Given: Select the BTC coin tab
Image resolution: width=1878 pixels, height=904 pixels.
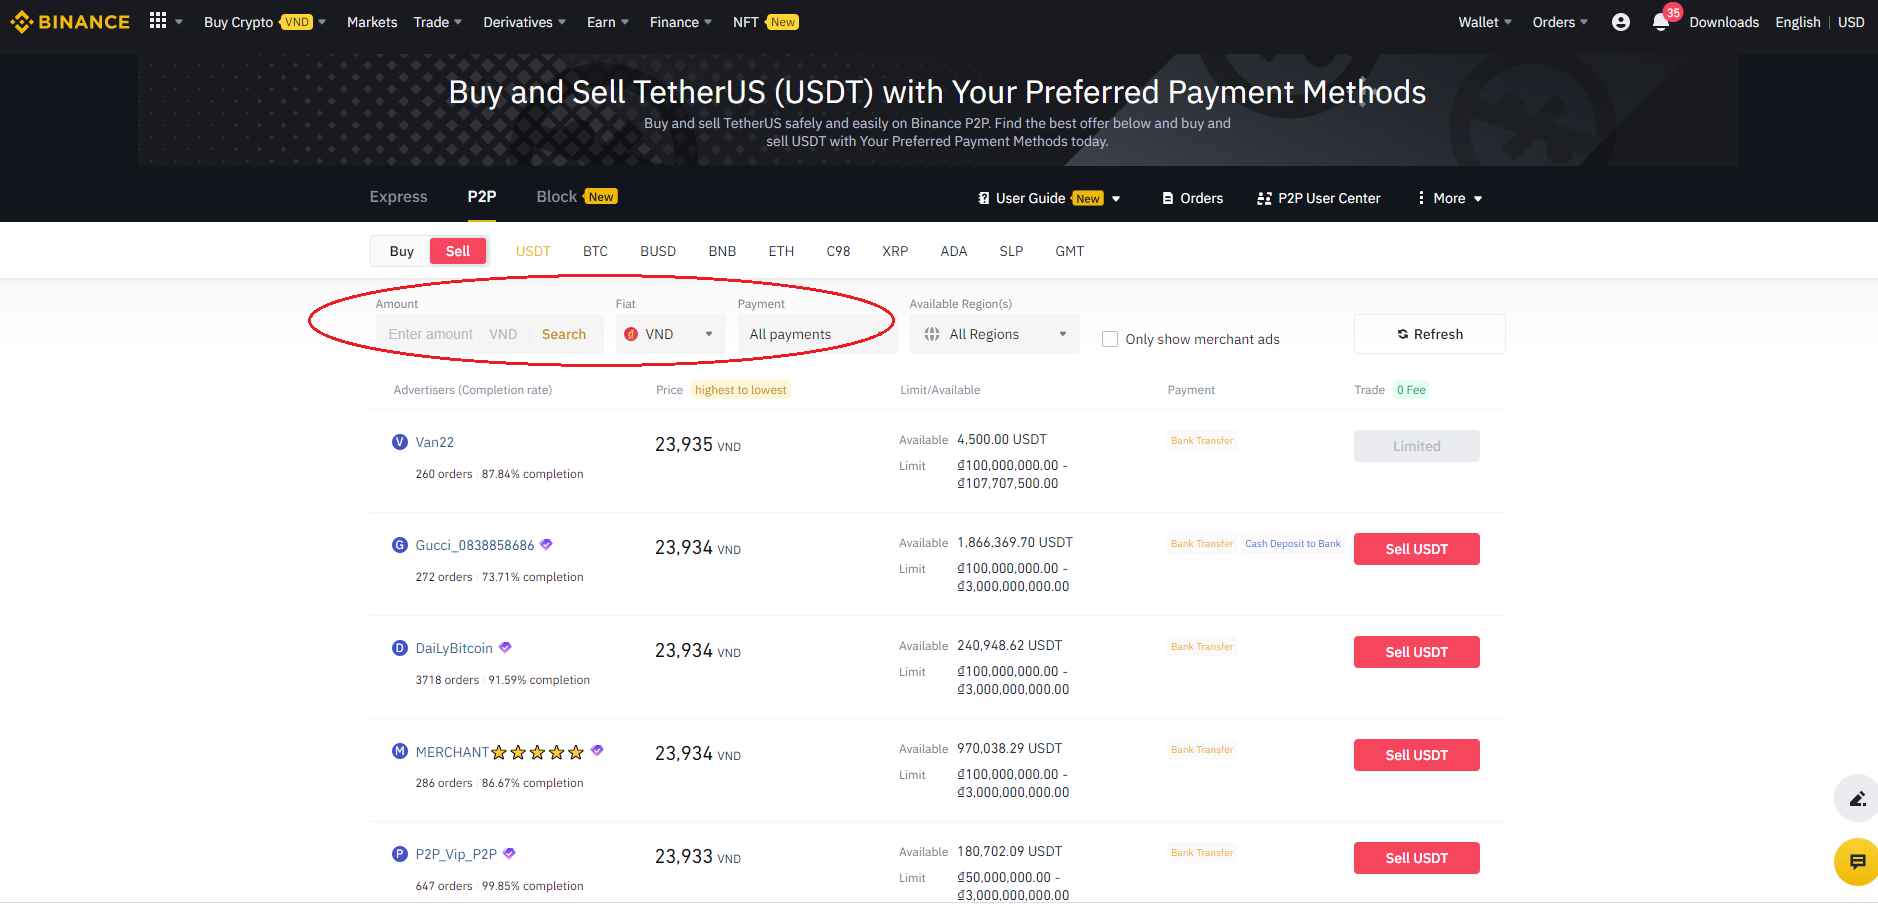Looking at the screenshot, I should (x=595, y=251).
